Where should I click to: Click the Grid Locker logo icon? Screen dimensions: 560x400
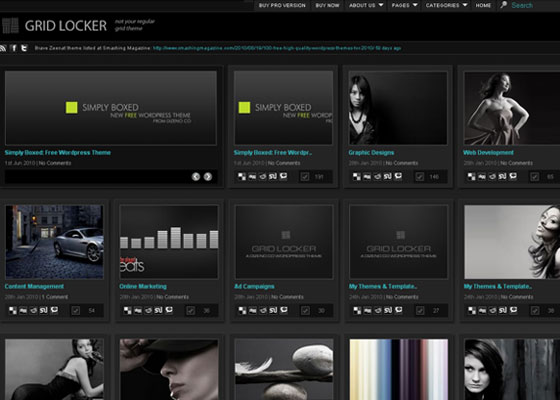(x=10, y=25)
